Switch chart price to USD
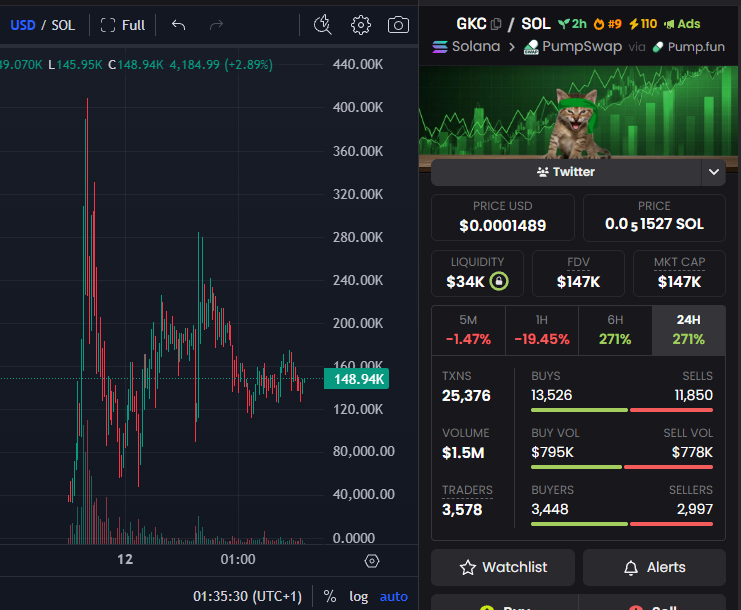741x610 pixels. pos(23,25)
